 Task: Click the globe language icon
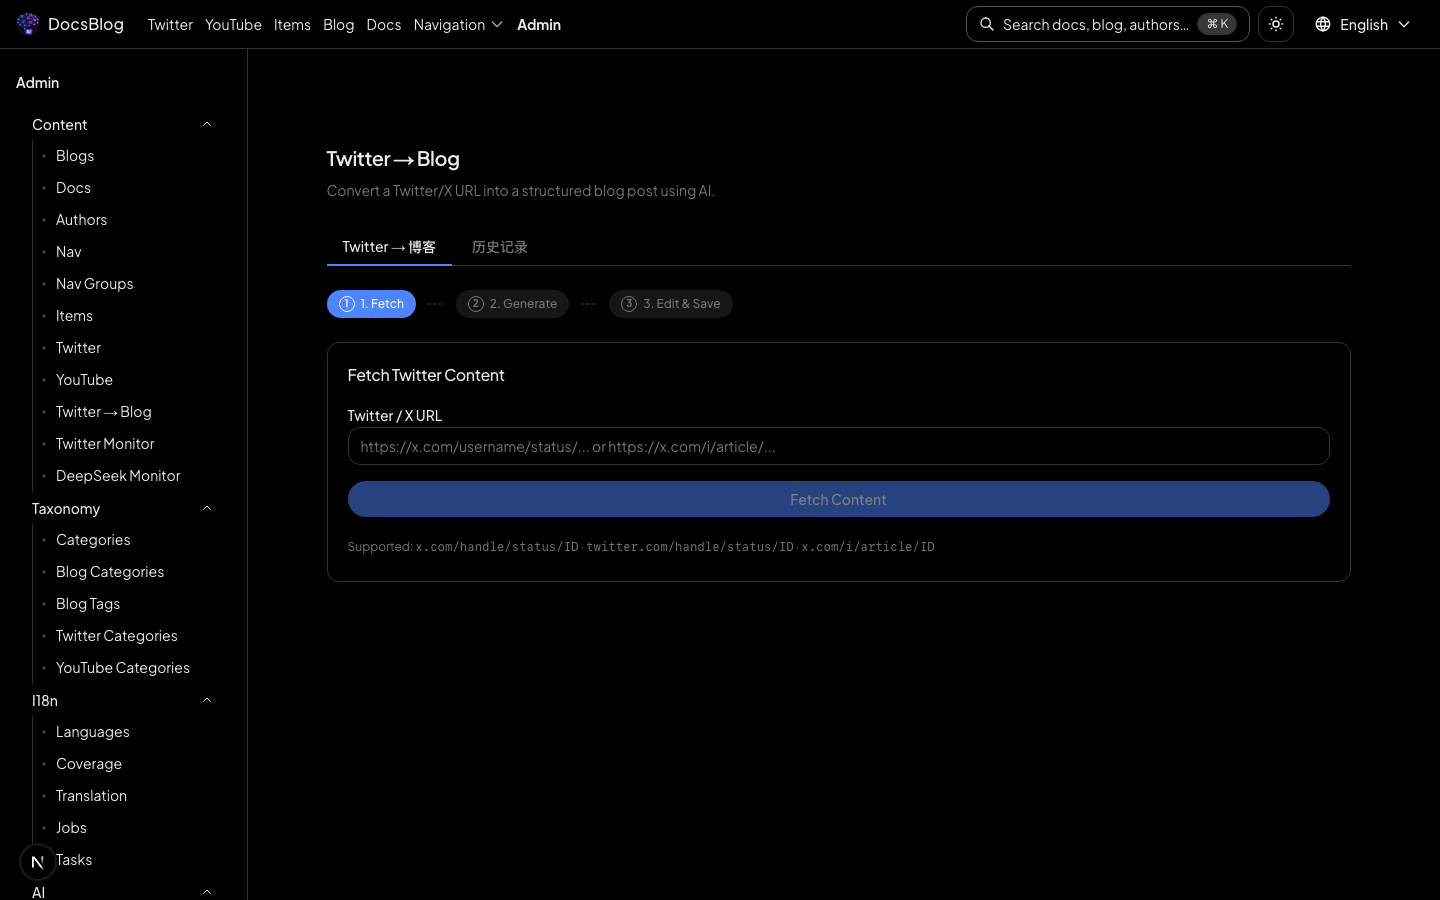1323,24
